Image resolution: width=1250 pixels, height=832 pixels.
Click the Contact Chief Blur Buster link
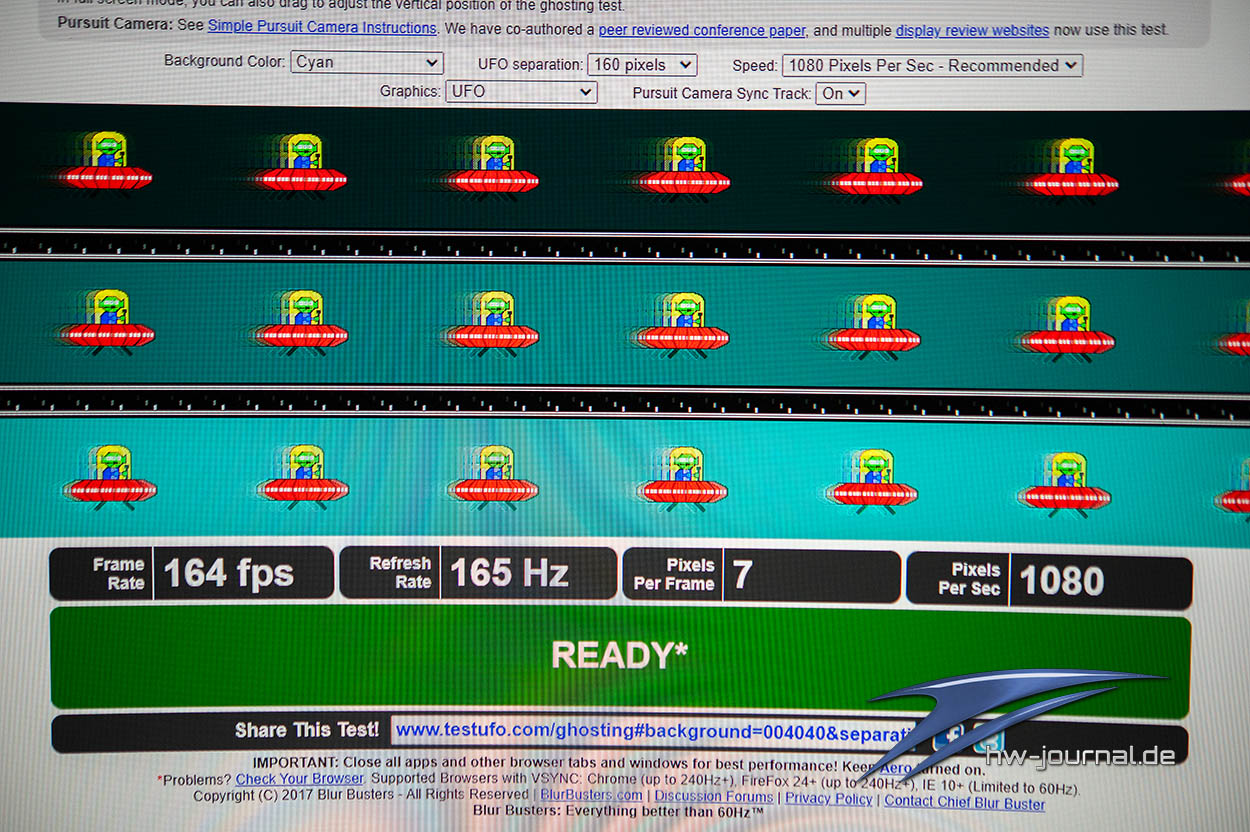click(964, 801)
